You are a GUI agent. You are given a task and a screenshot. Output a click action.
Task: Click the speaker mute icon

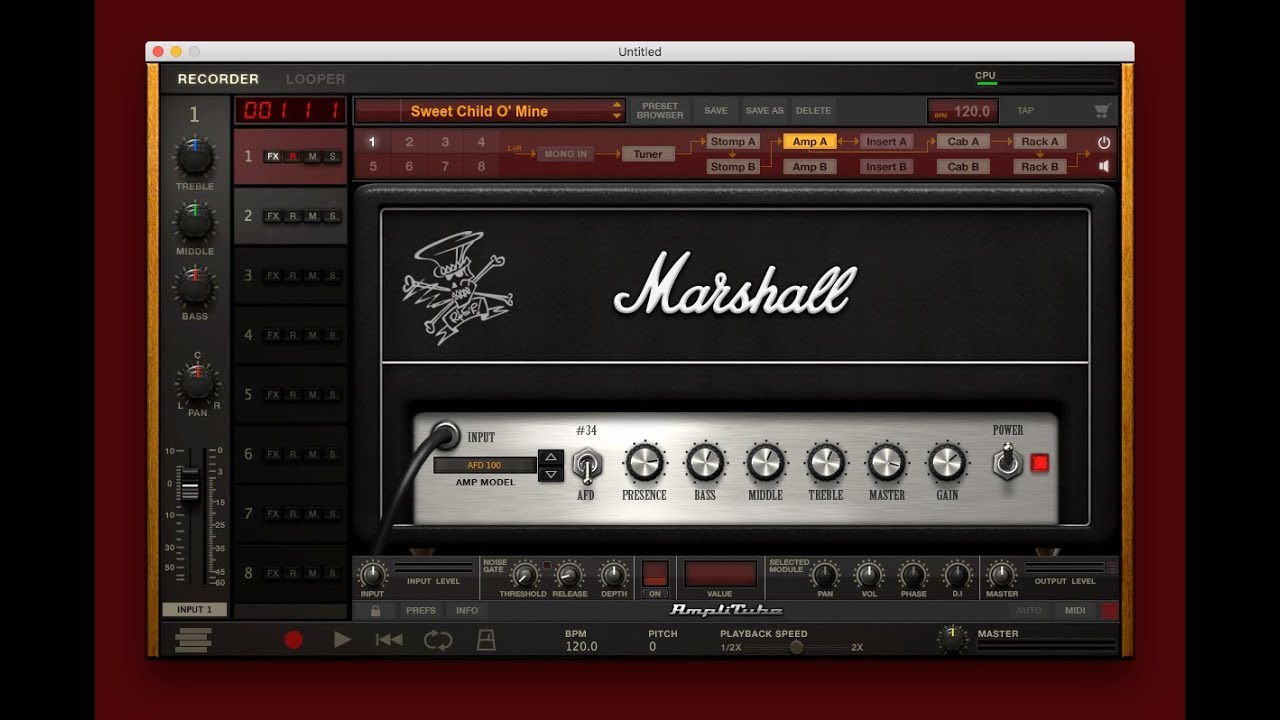pyautogui.click(x=1104, y=166)
